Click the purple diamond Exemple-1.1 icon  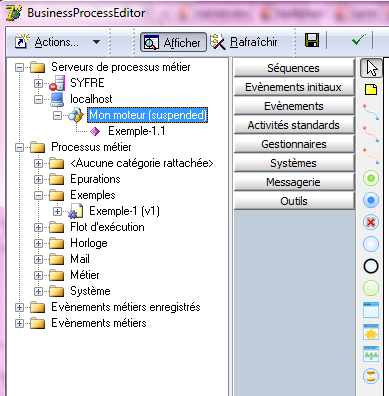tap(95, 131)
